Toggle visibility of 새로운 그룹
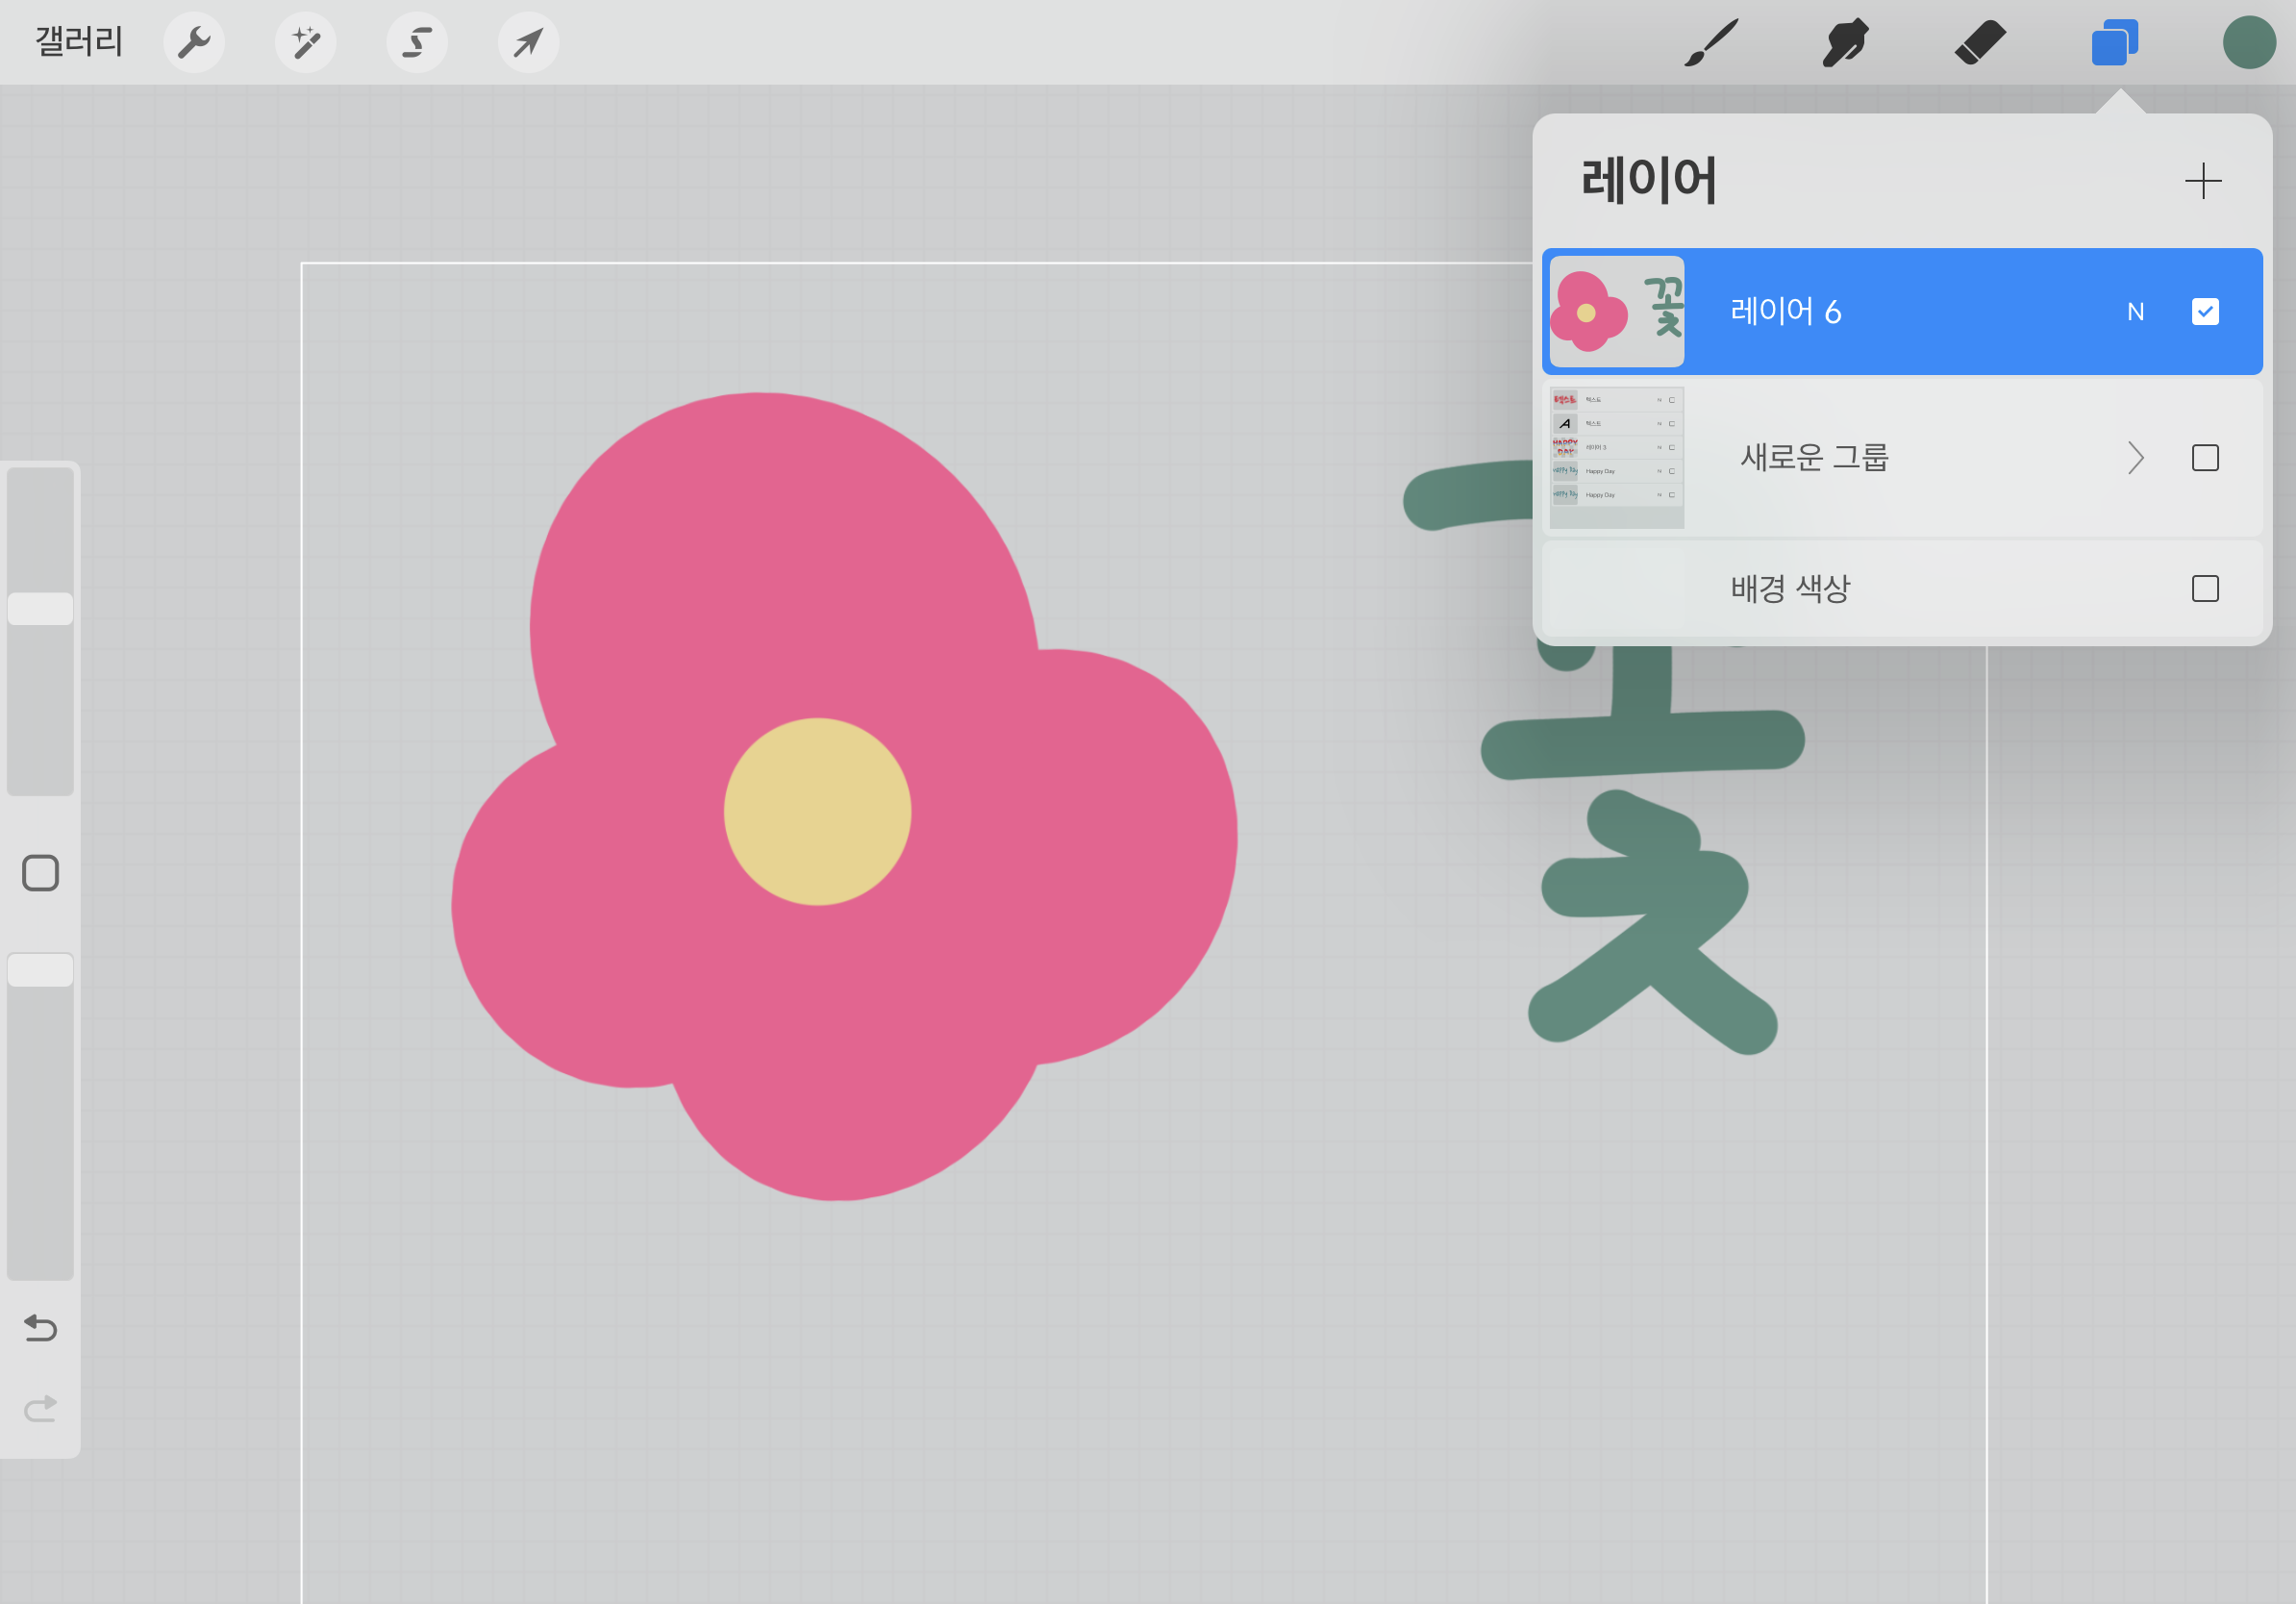The width and height of the screenshot is (2296, 1604). click(x=2205, y=458)
